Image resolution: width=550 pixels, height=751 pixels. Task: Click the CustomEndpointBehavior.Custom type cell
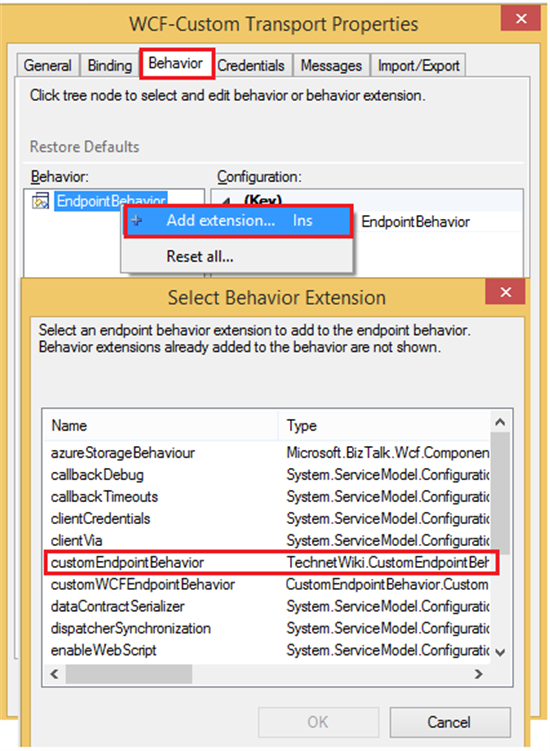click(x=387, y=584)
